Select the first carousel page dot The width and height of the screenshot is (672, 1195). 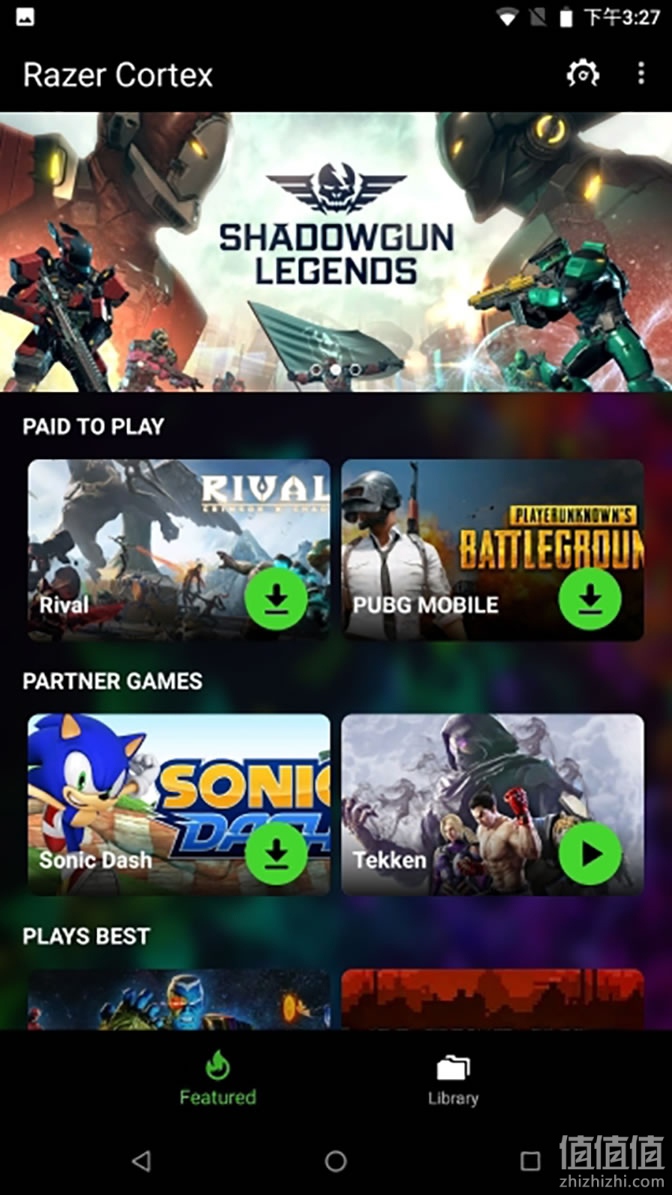(315, 370)
